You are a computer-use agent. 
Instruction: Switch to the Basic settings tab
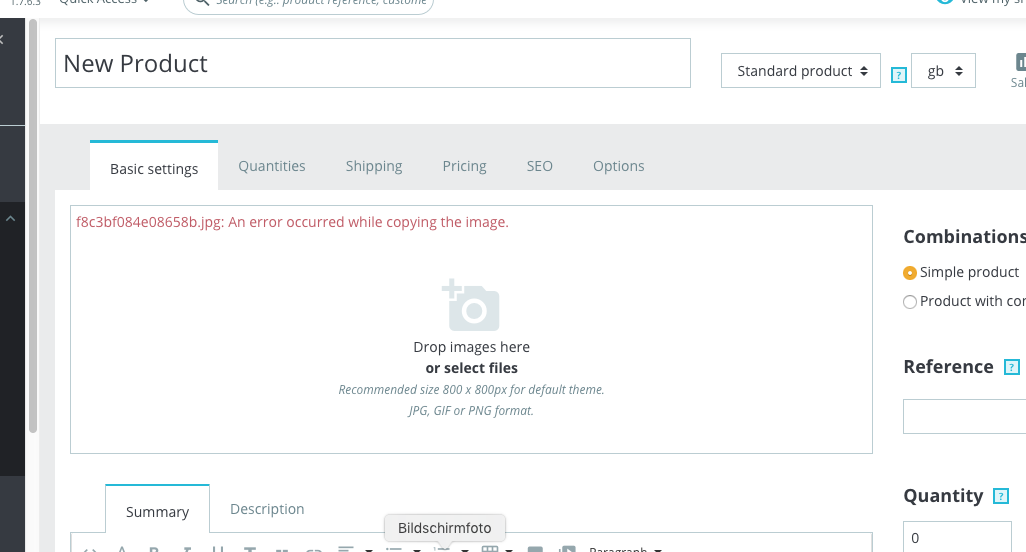[x=154, y=168]
